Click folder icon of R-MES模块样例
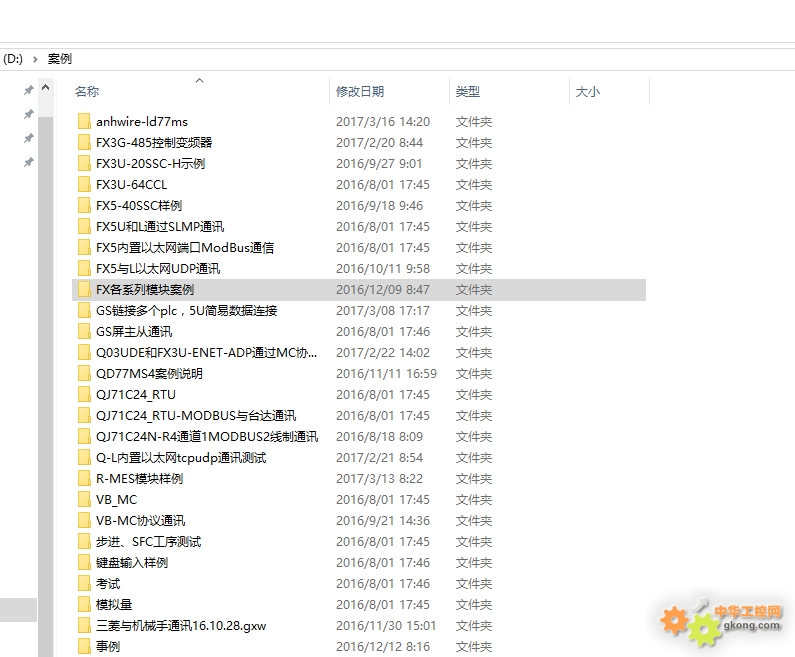Image resolution: width=795 pixels, height=657 pixels. [84, 479]
